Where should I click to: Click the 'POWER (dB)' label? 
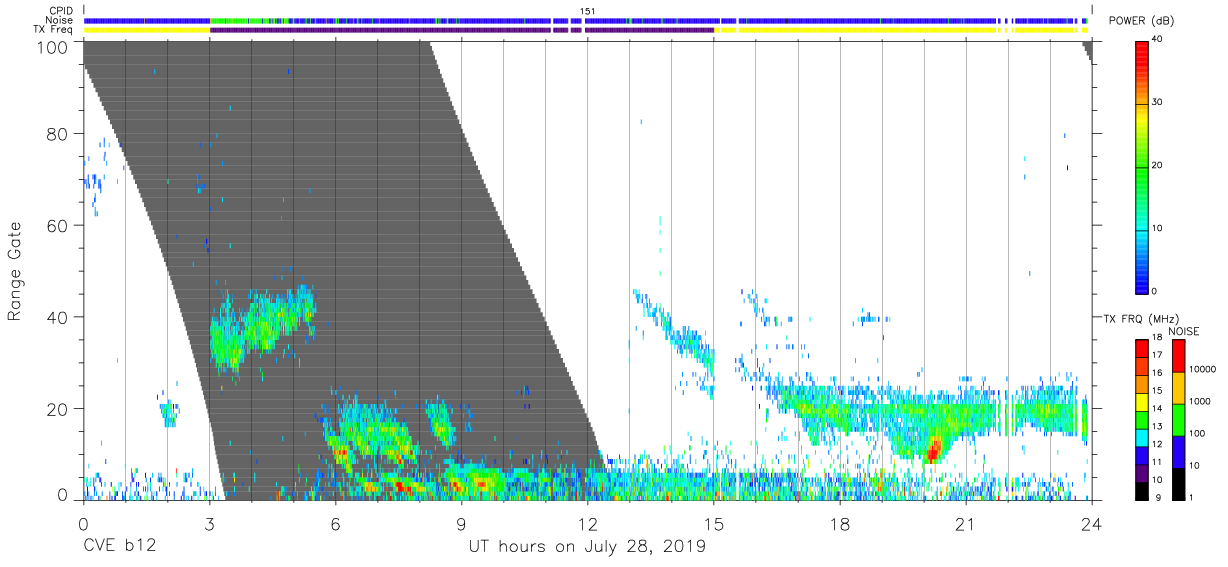coord(1141,21)
